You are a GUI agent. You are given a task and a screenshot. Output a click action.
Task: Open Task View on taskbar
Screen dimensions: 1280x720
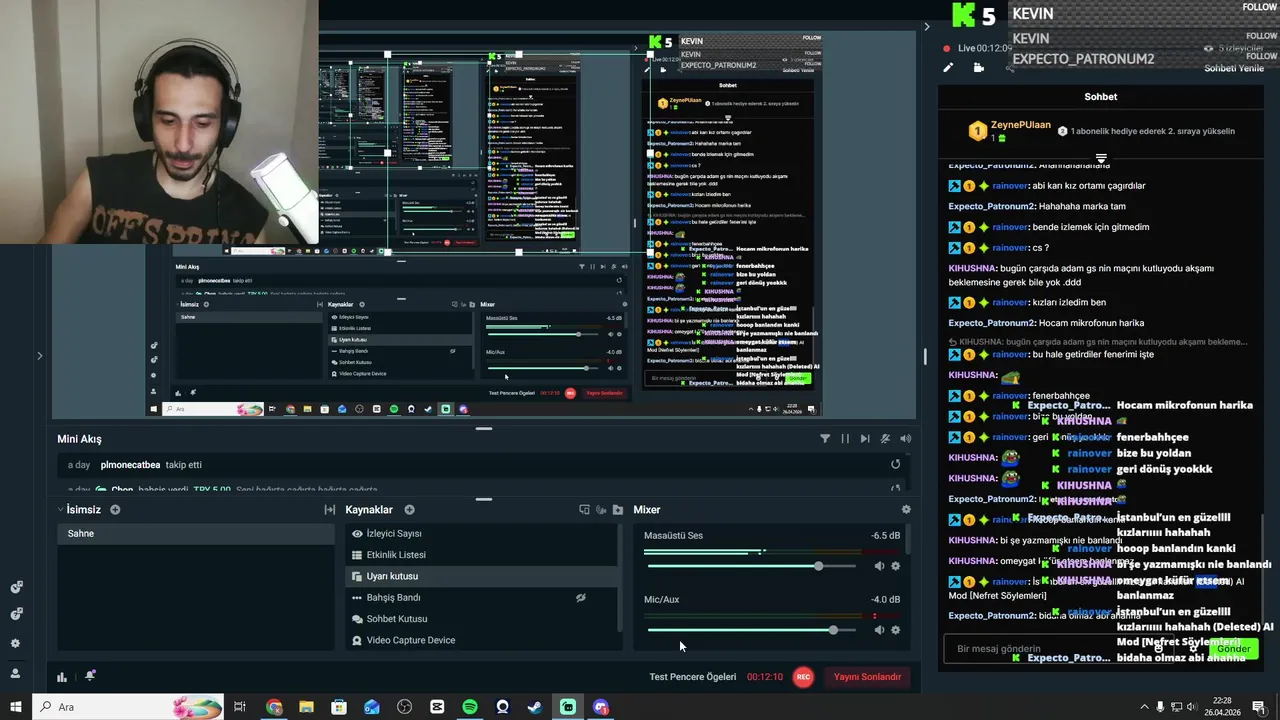pyautogui.click(x=240, y=707)
